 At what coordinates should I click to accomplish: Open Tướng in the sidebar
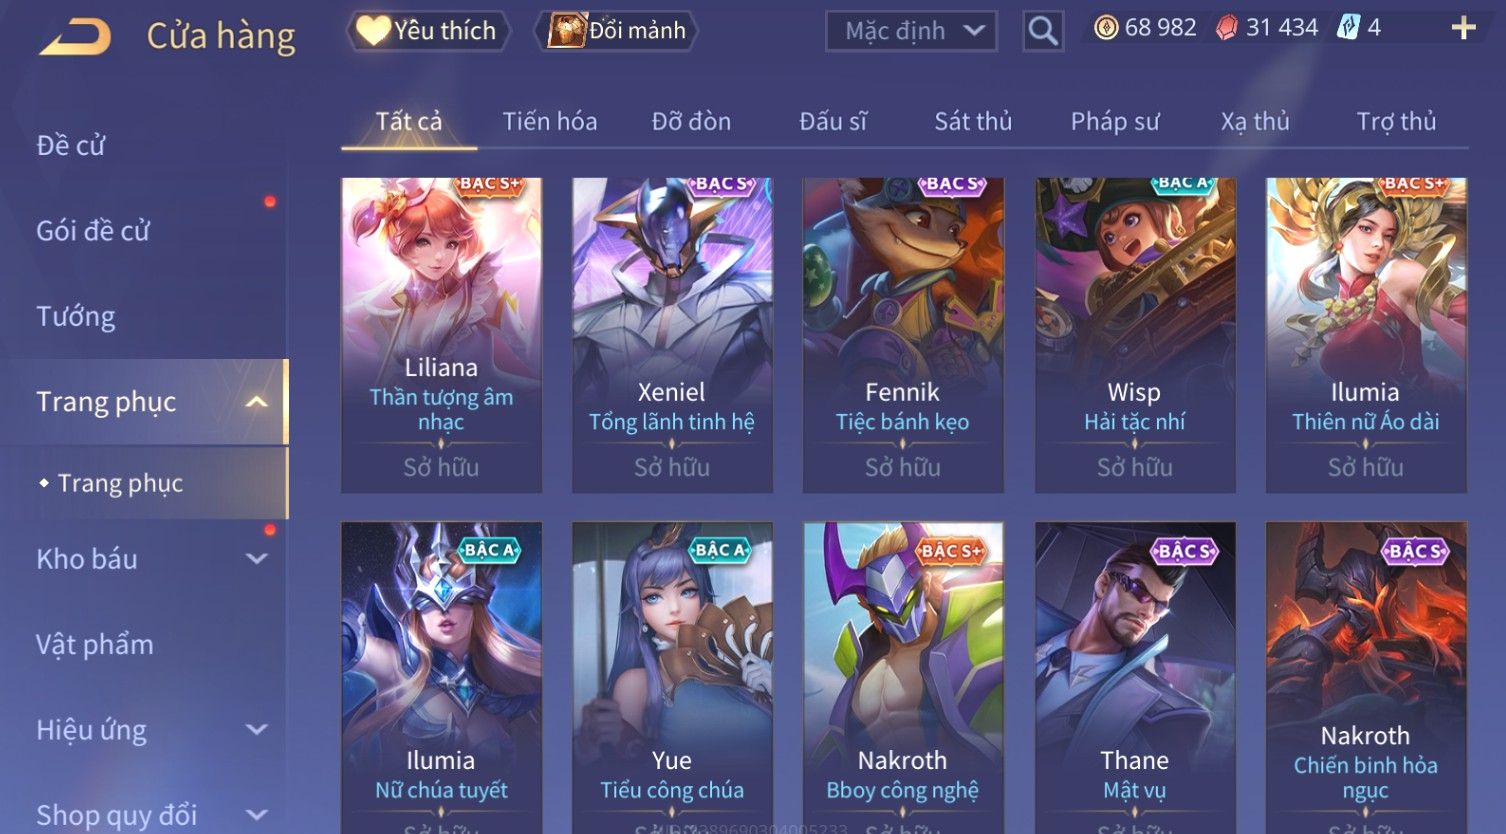pos(76,317)
